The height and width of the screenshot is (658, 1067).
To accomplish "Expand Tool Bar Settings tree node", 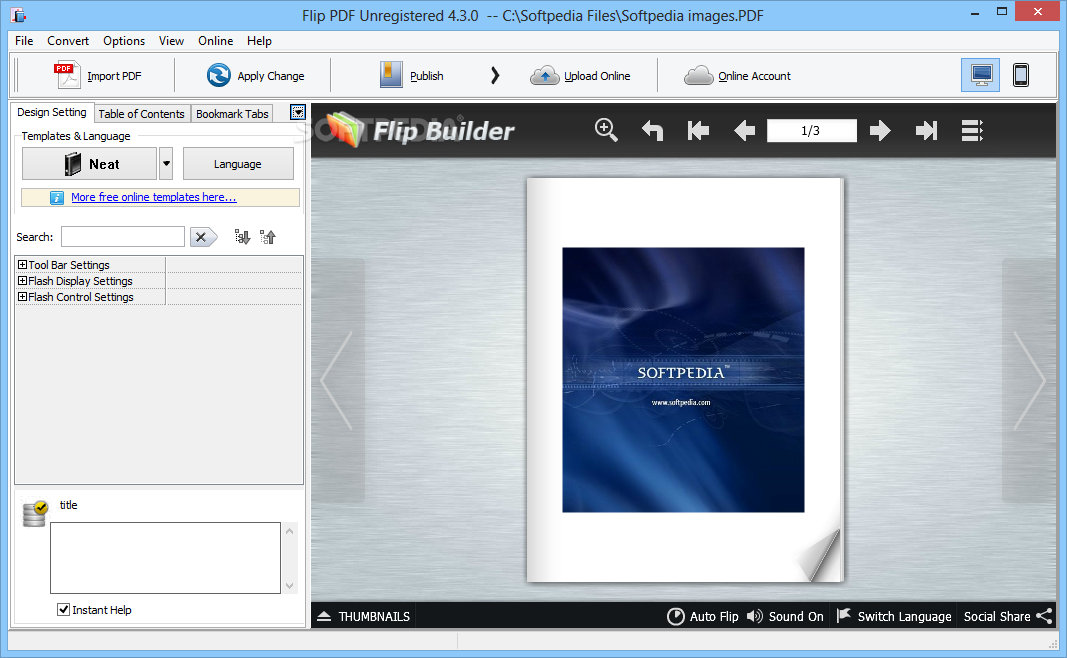I will 22,265.
